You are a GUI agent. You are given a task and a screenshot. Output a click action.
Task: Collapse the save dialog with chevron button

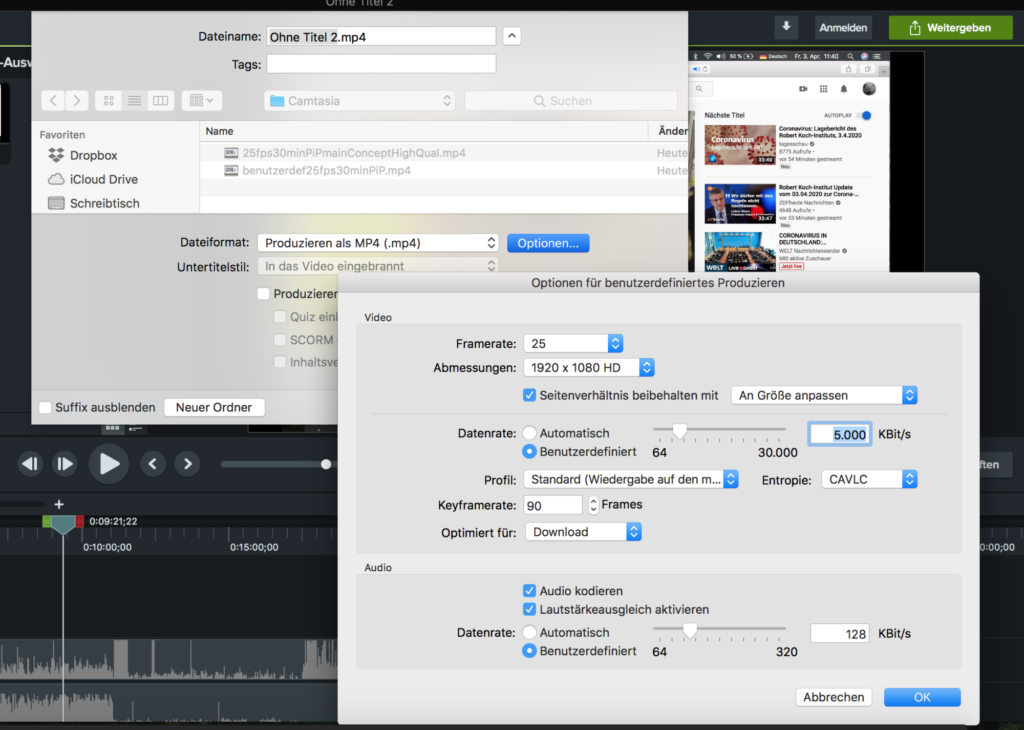[x=512, y=36]
